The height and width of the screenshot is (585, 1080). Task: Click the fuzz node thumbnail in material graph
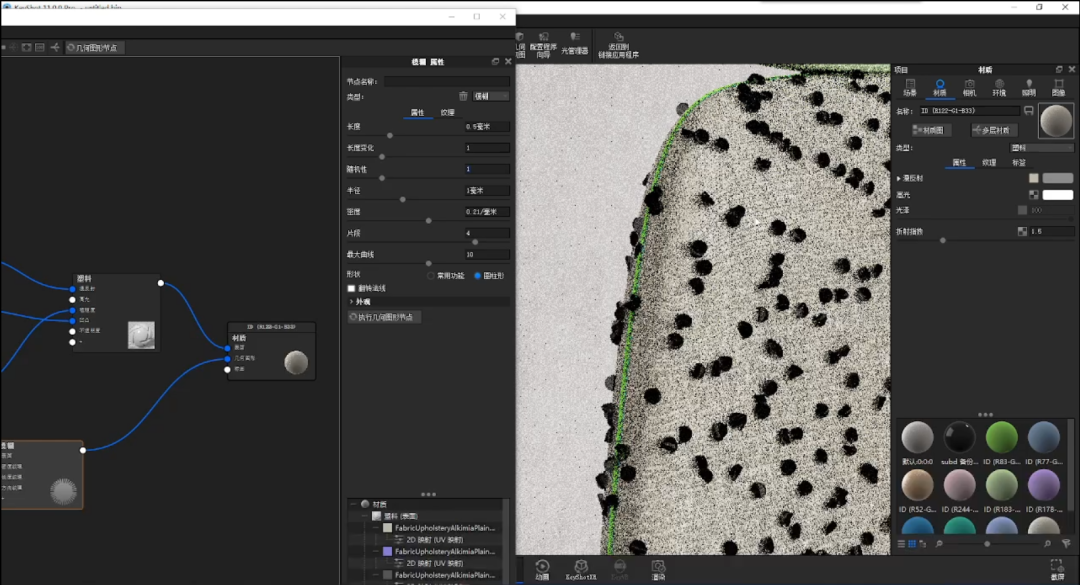click(63, 491)
